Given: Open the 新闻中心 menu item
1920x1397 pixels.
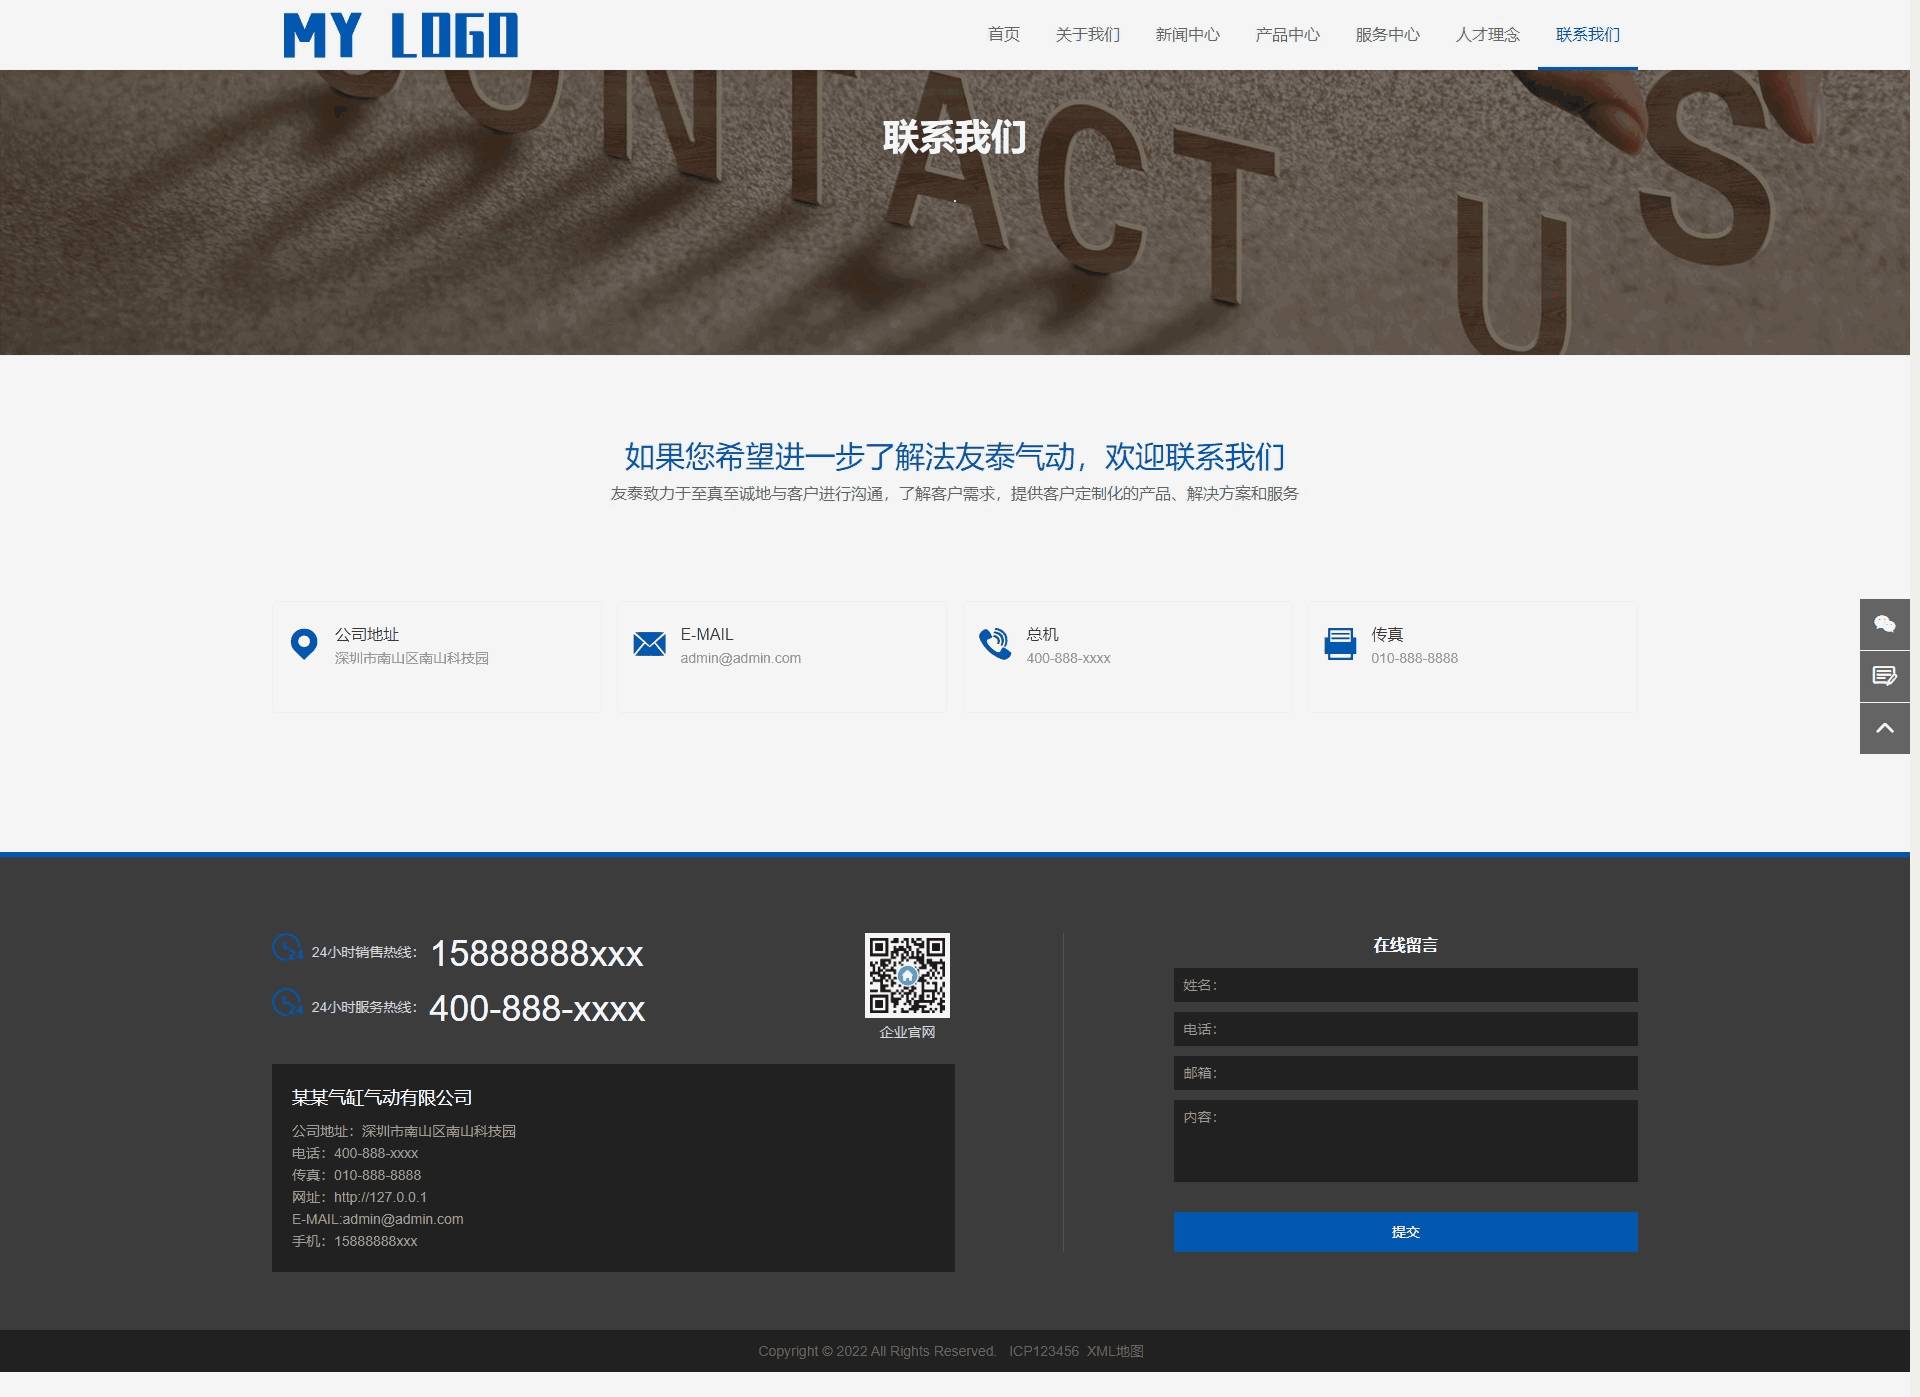Looking at the screenshot, I should click(x=1188, y=35).
